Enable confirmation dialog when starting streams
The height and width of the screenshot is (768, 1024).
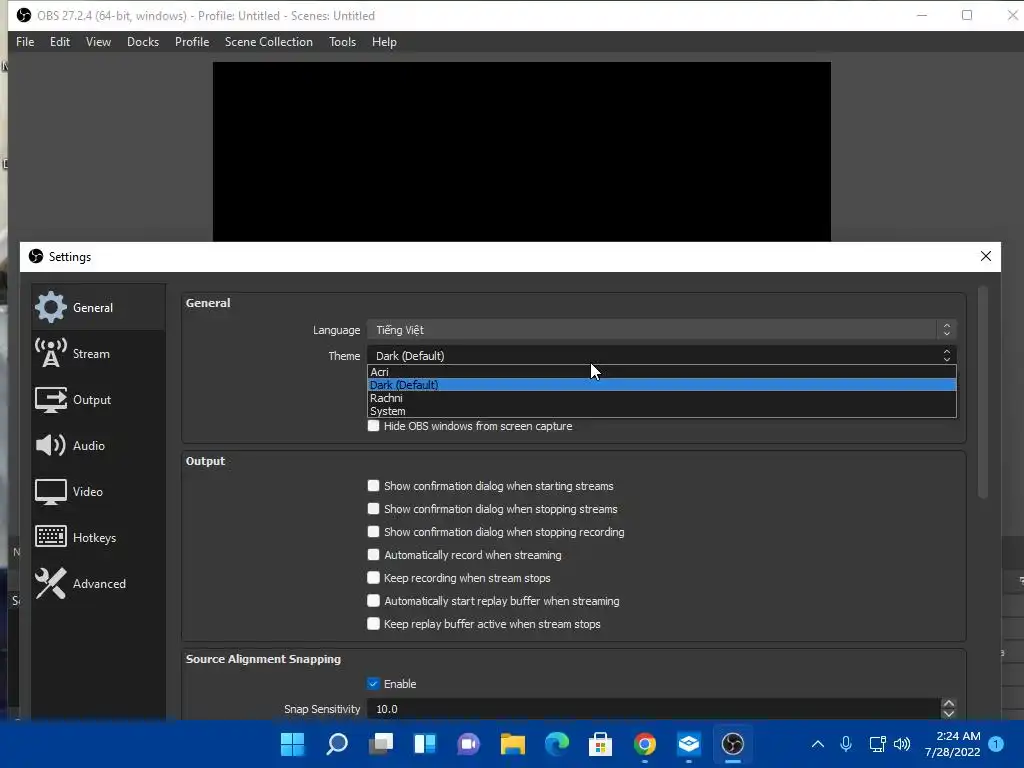[x=374, y=486]
